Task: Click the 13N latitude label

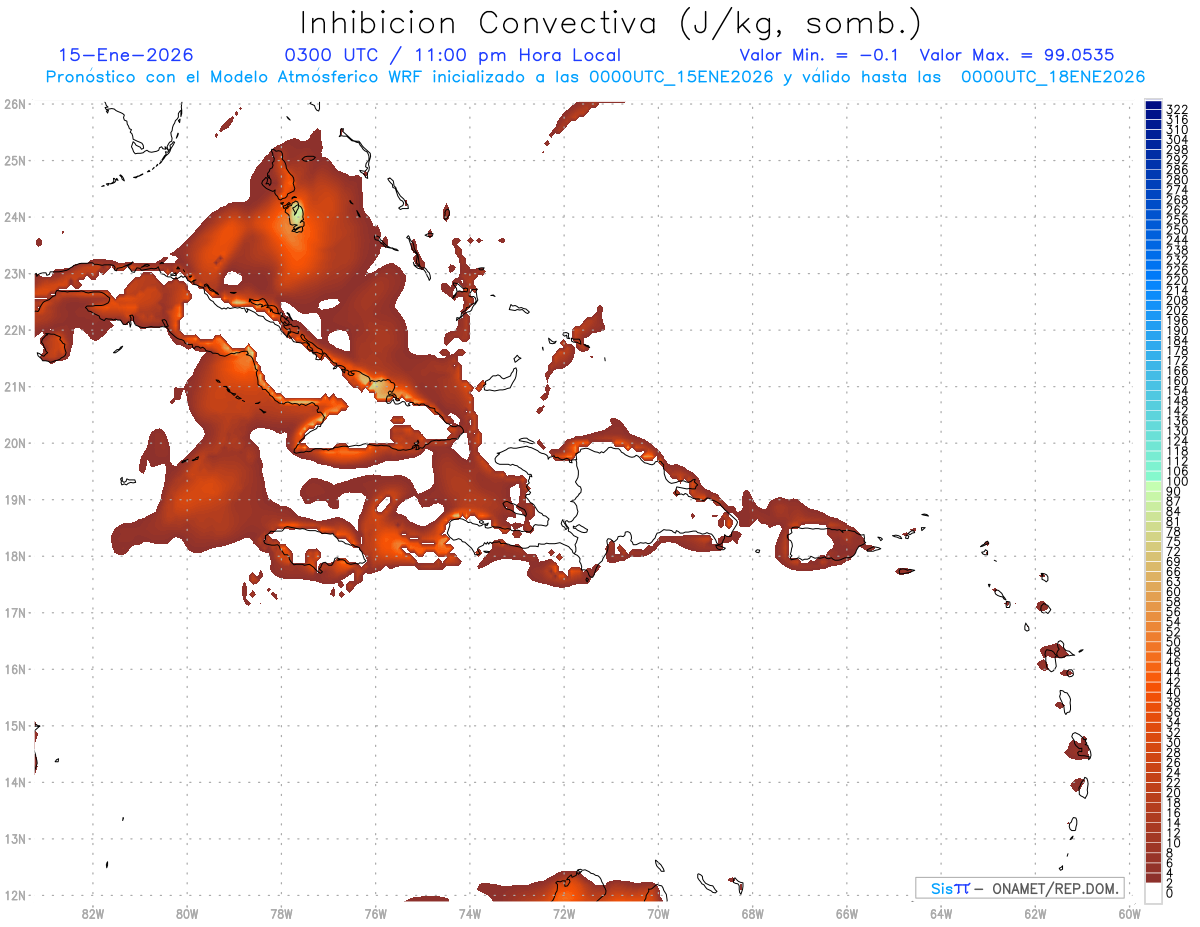Action: 14,839
